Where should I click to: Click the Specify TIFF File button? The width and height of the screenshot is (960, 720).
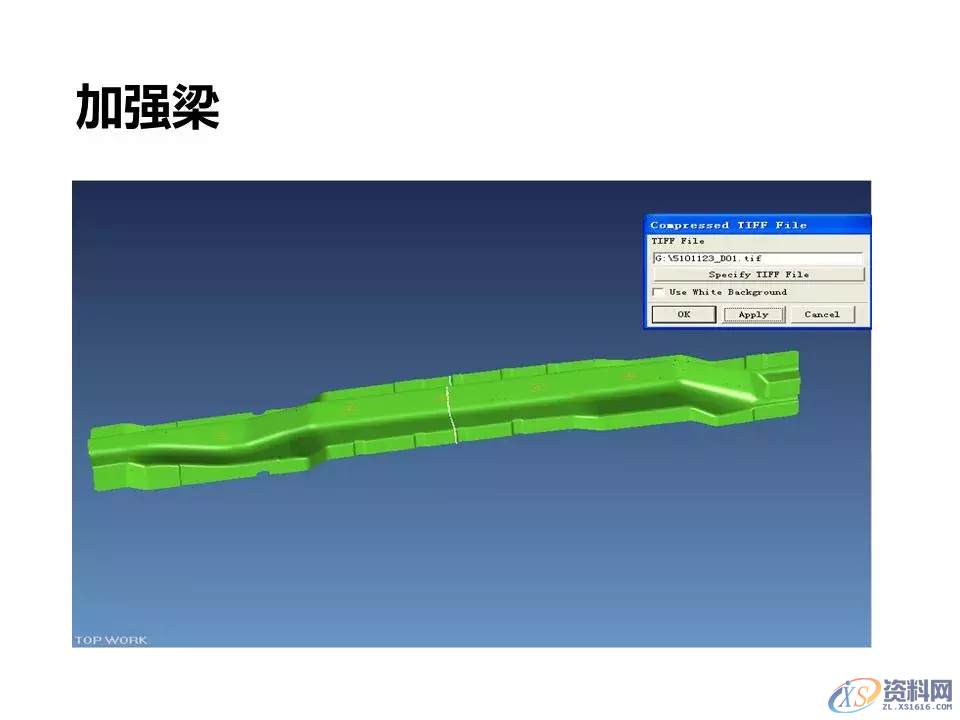757,274
